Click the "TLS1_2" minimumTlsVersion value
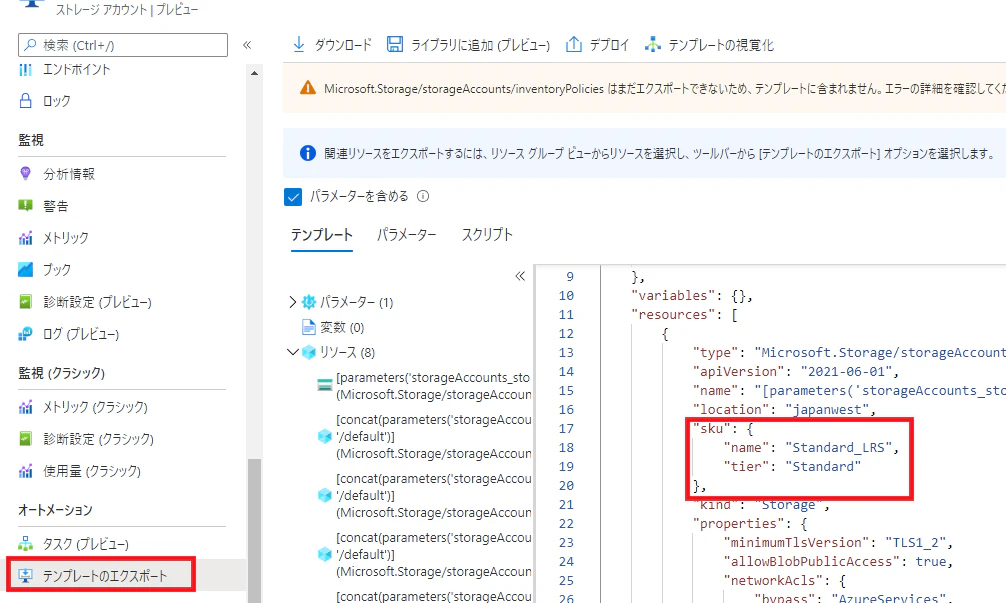Viewport: 1006px width, 603px height. click(914, 543)
